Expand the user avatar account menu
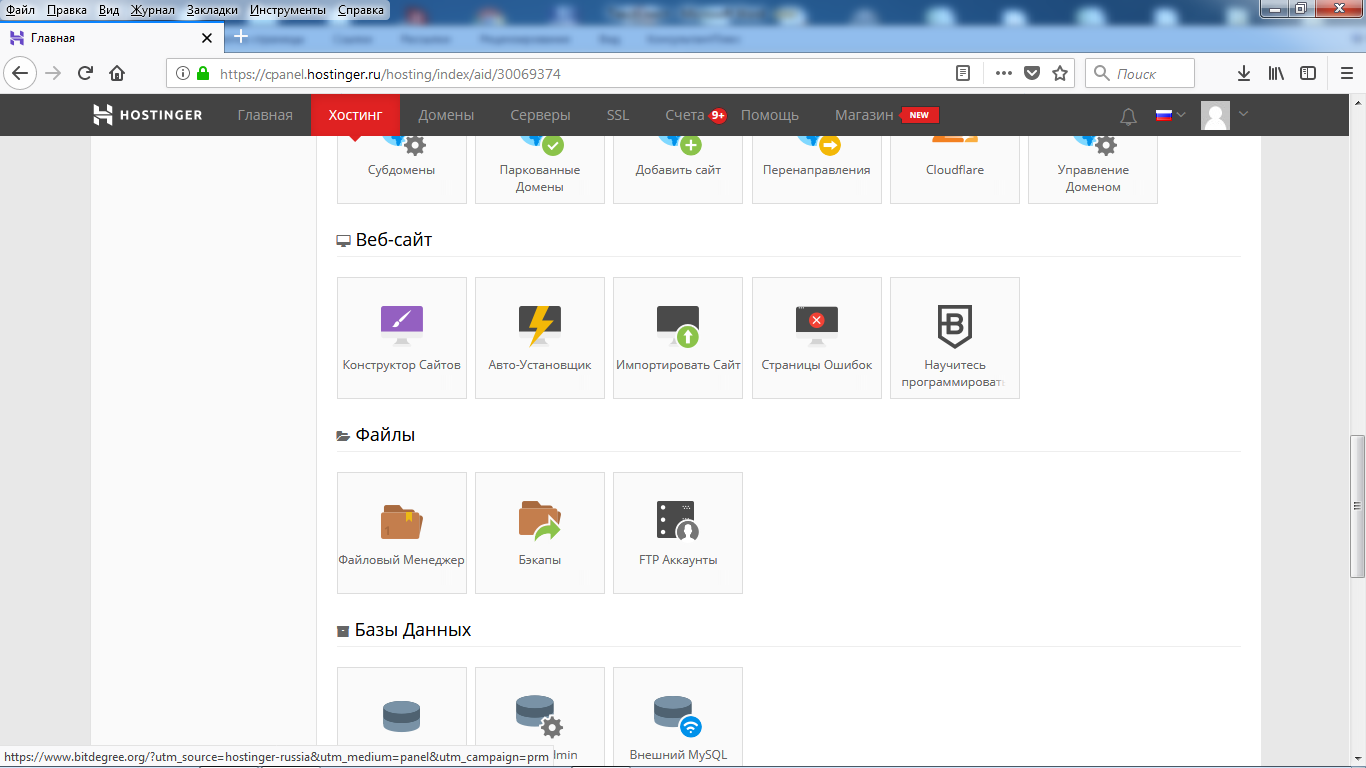This screenshot has height=768, width=1366. (1225, 115)
